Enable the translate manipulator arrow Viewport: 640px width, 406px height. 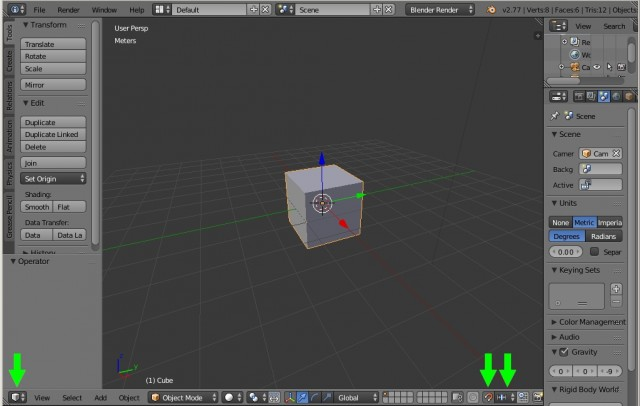point(302,397)
